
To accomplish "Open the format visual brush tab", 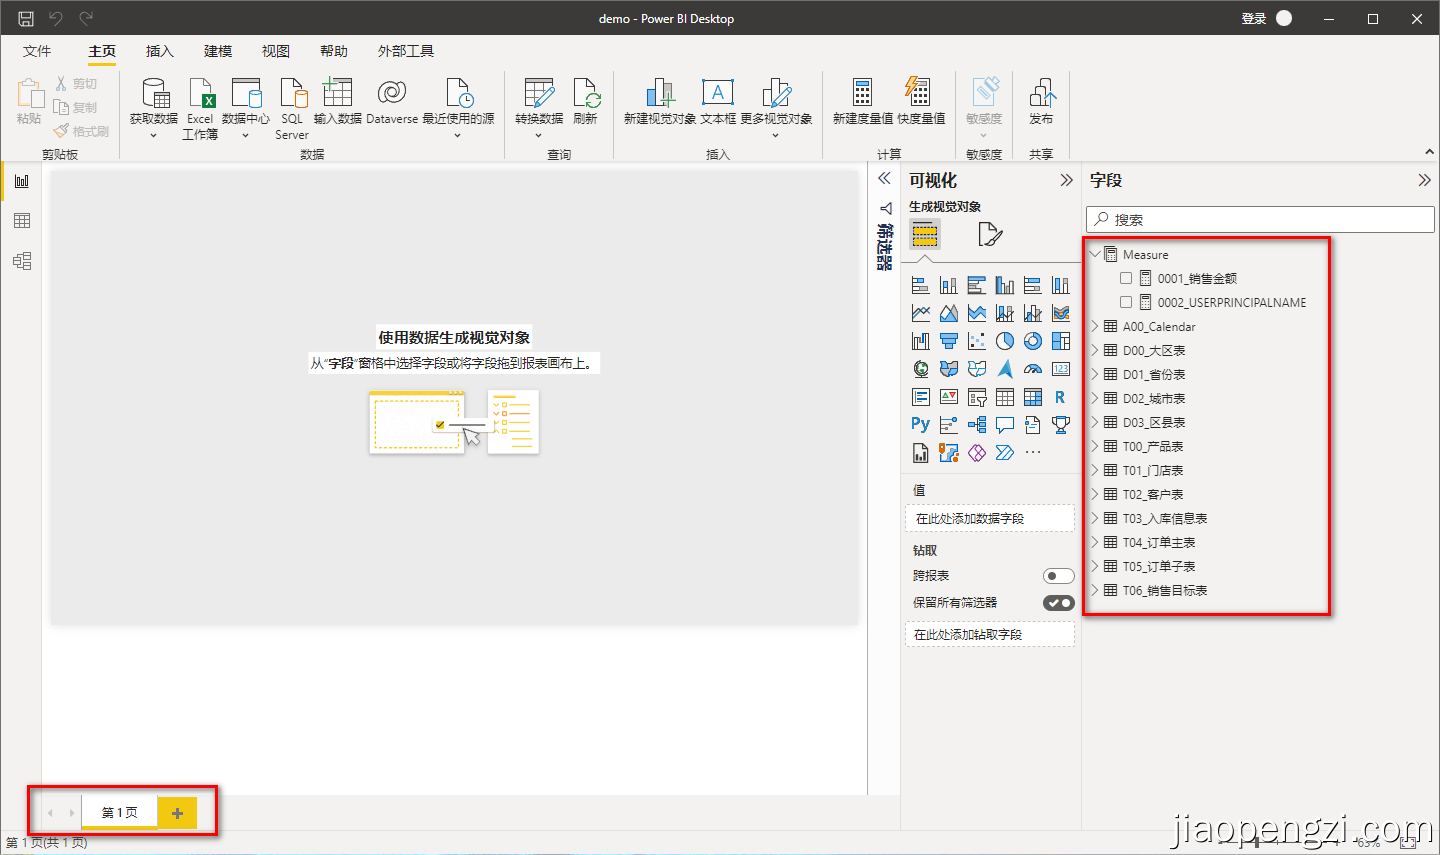I will click(989, 234).
